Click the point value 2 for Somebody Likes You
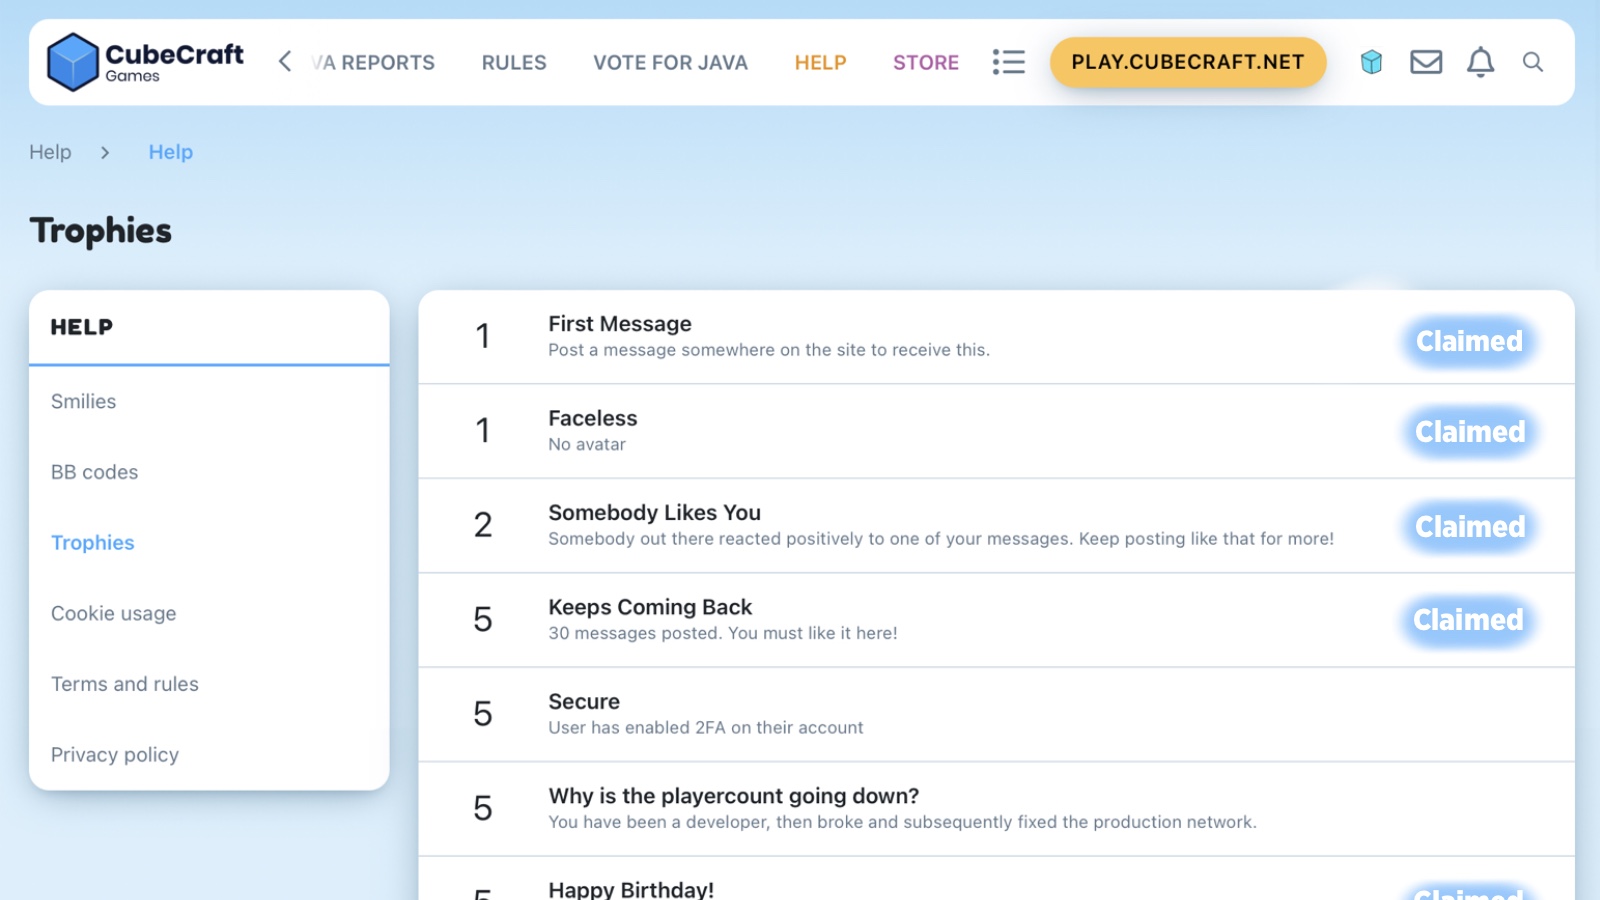The image size is (1600, 900). point(483,525)
